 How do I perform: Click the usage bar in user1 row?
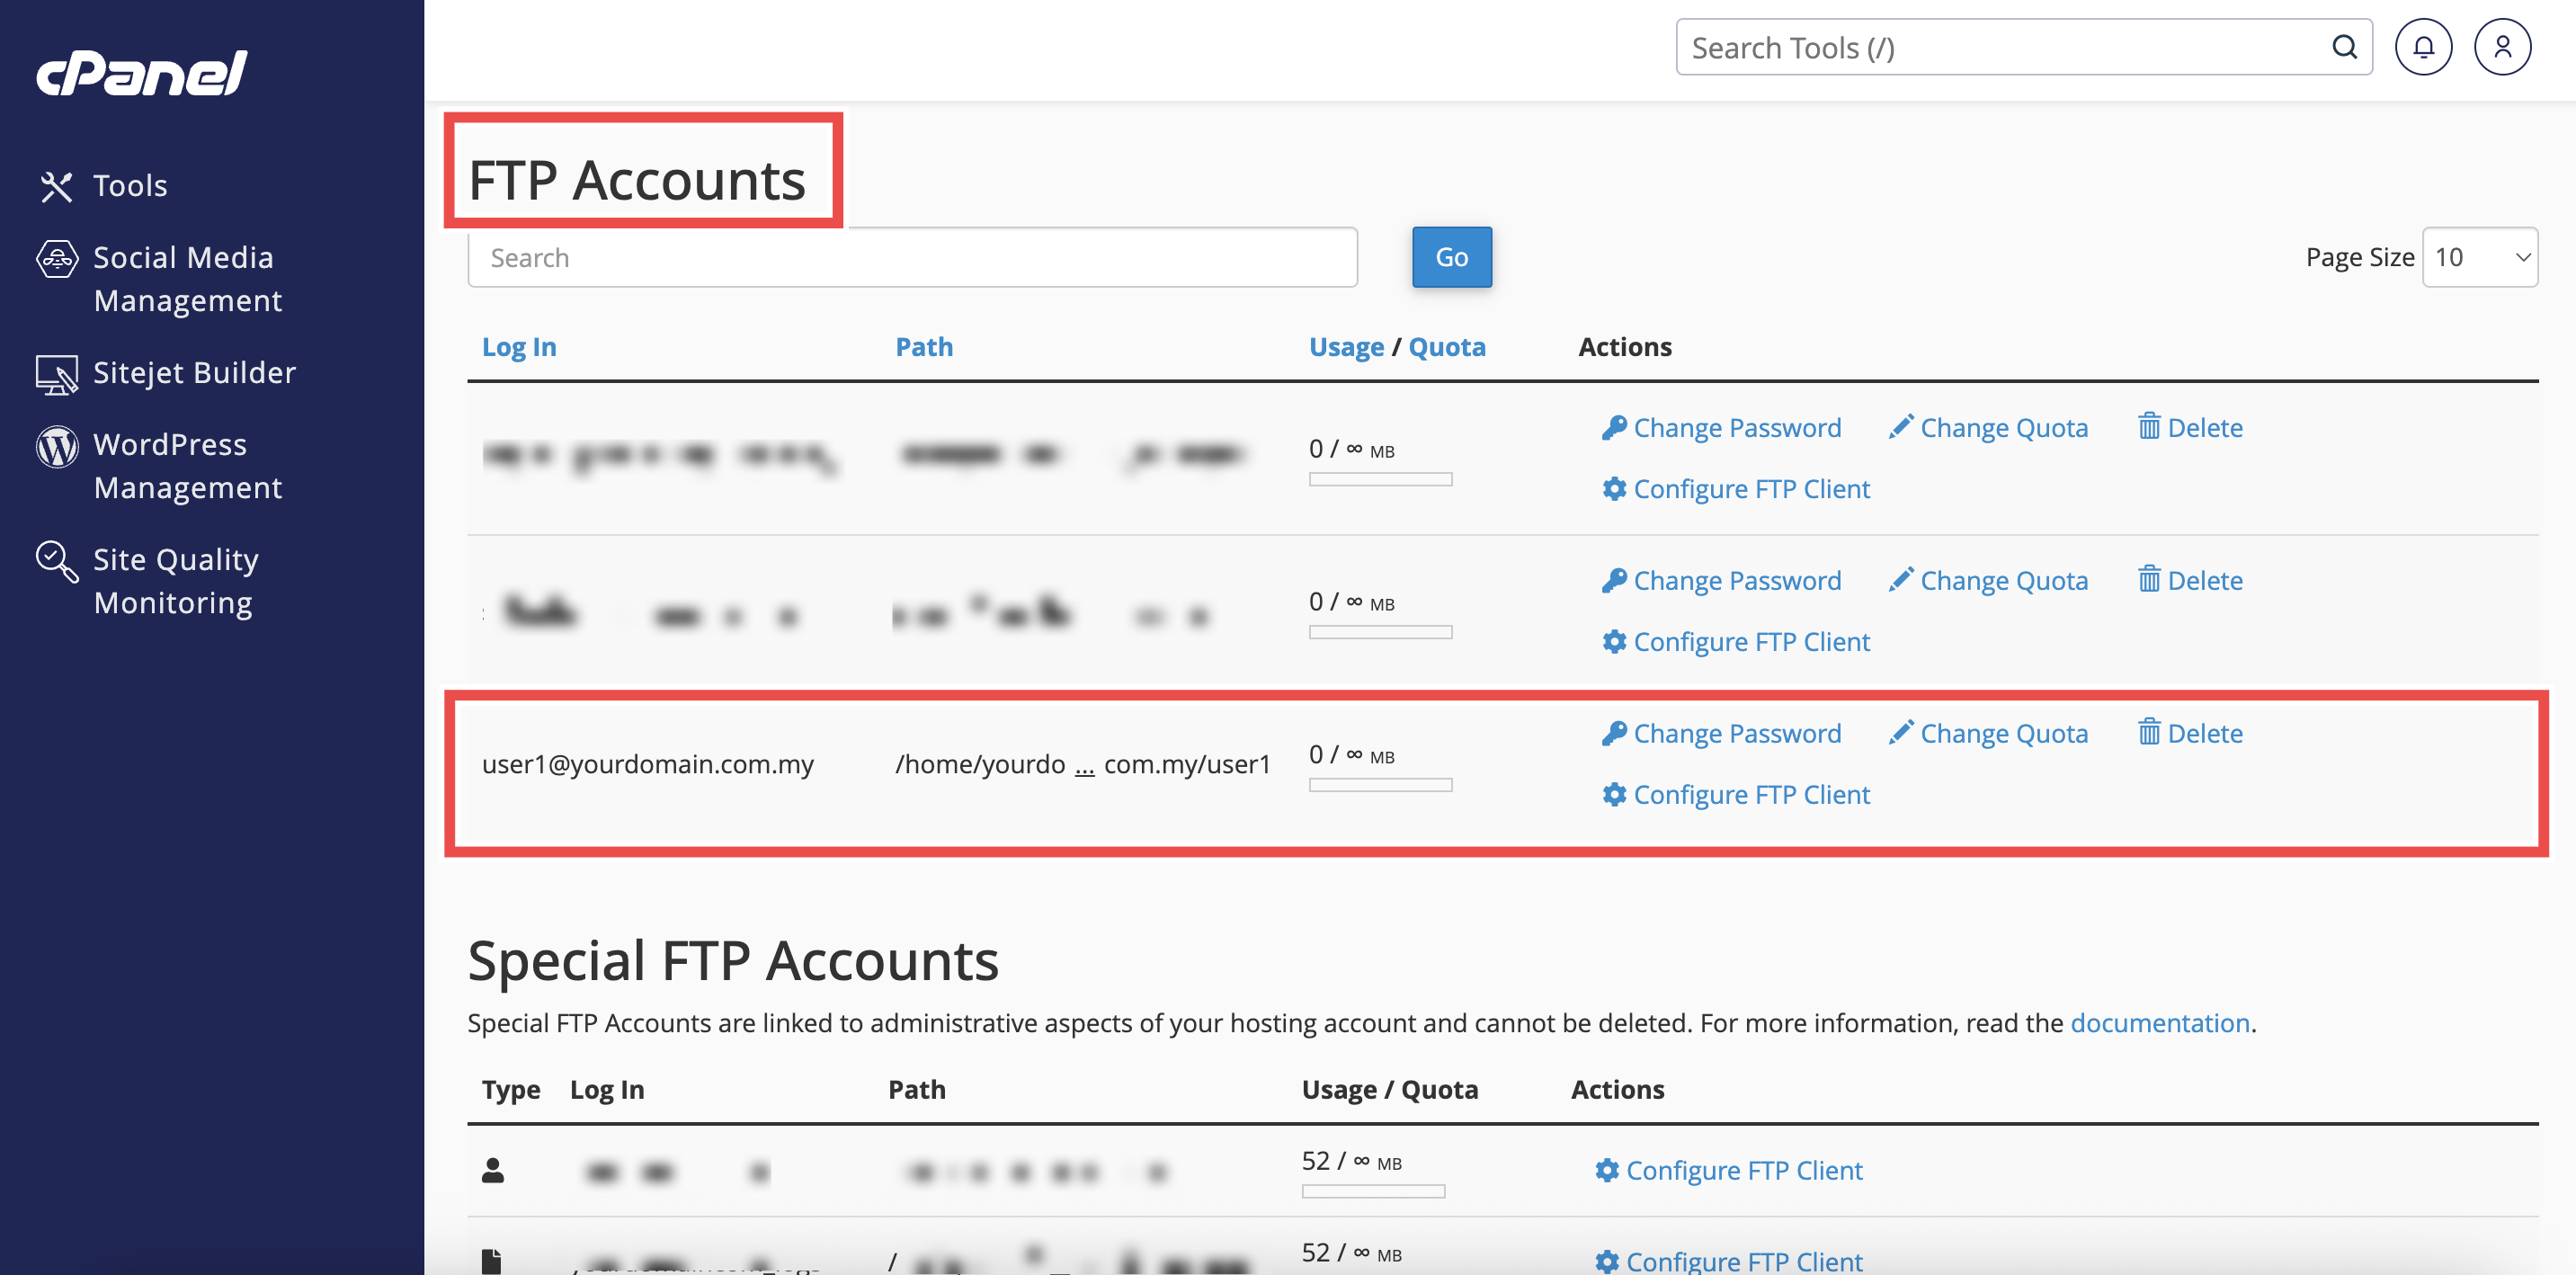point(1380,785)
